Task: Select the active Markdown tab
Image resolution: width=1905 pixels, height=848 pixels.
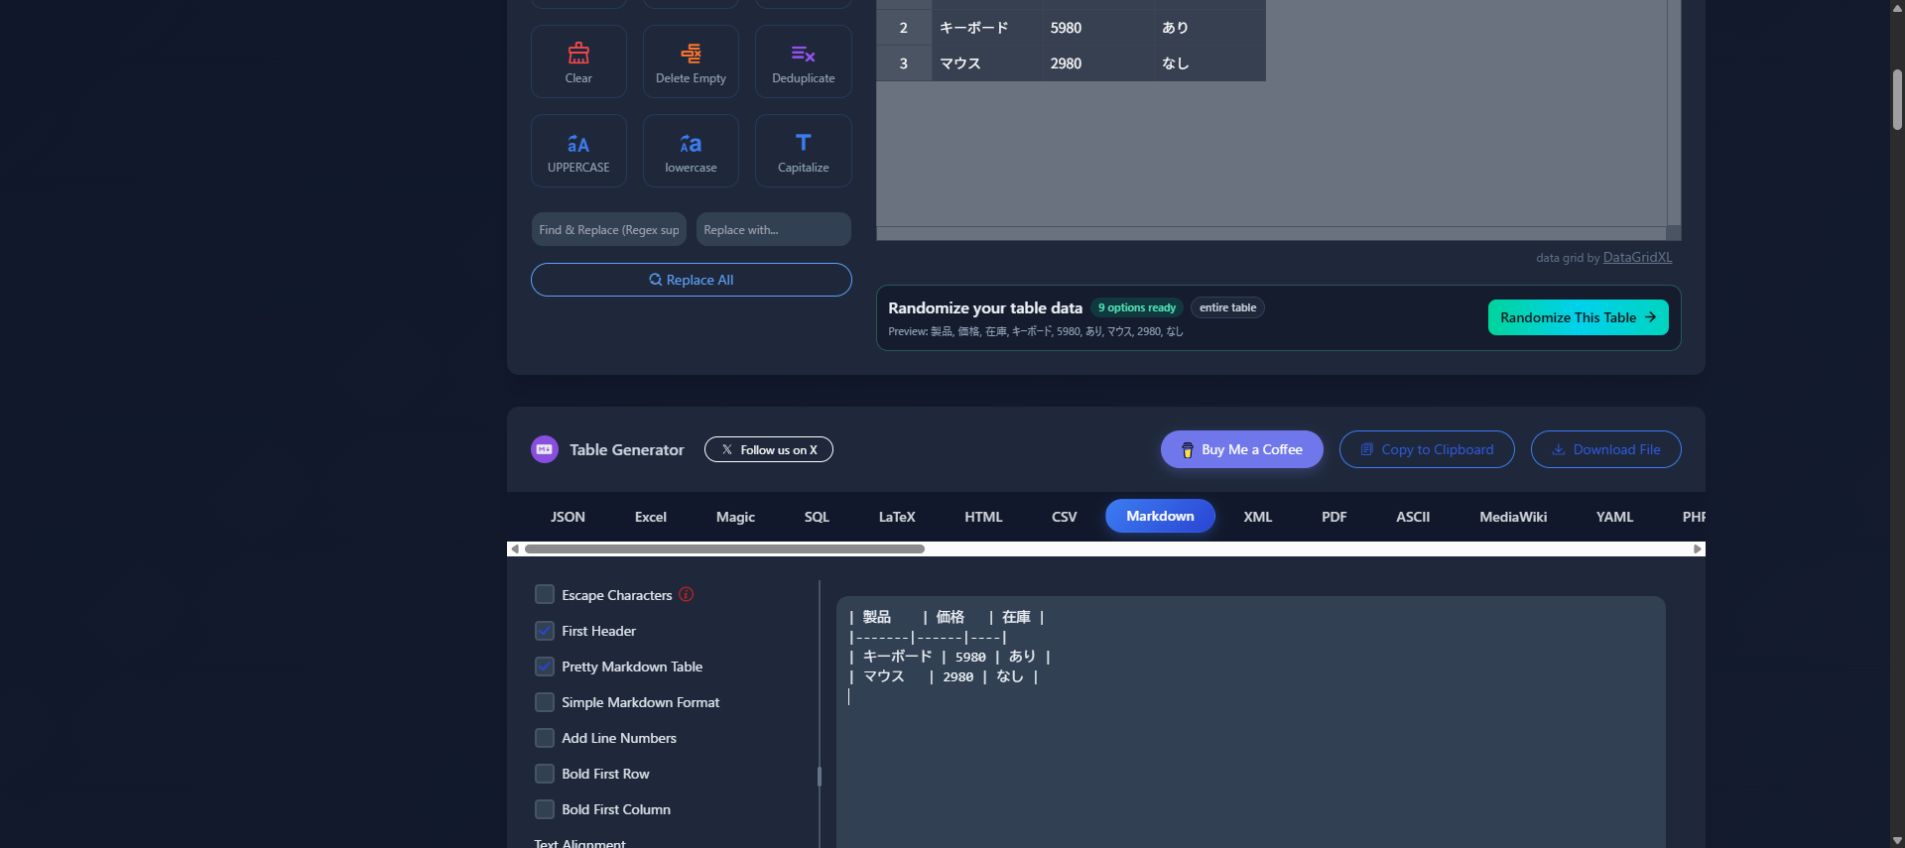Action: click(x=1160, y=516)
